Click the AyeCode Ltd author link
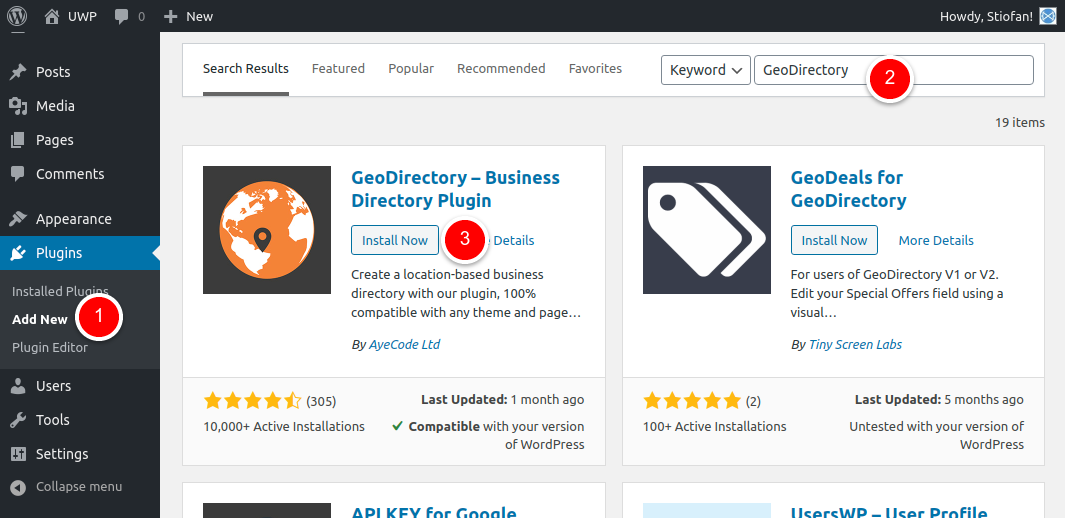The height and width of the screenshot is (518, 1065). pos(404,344)
